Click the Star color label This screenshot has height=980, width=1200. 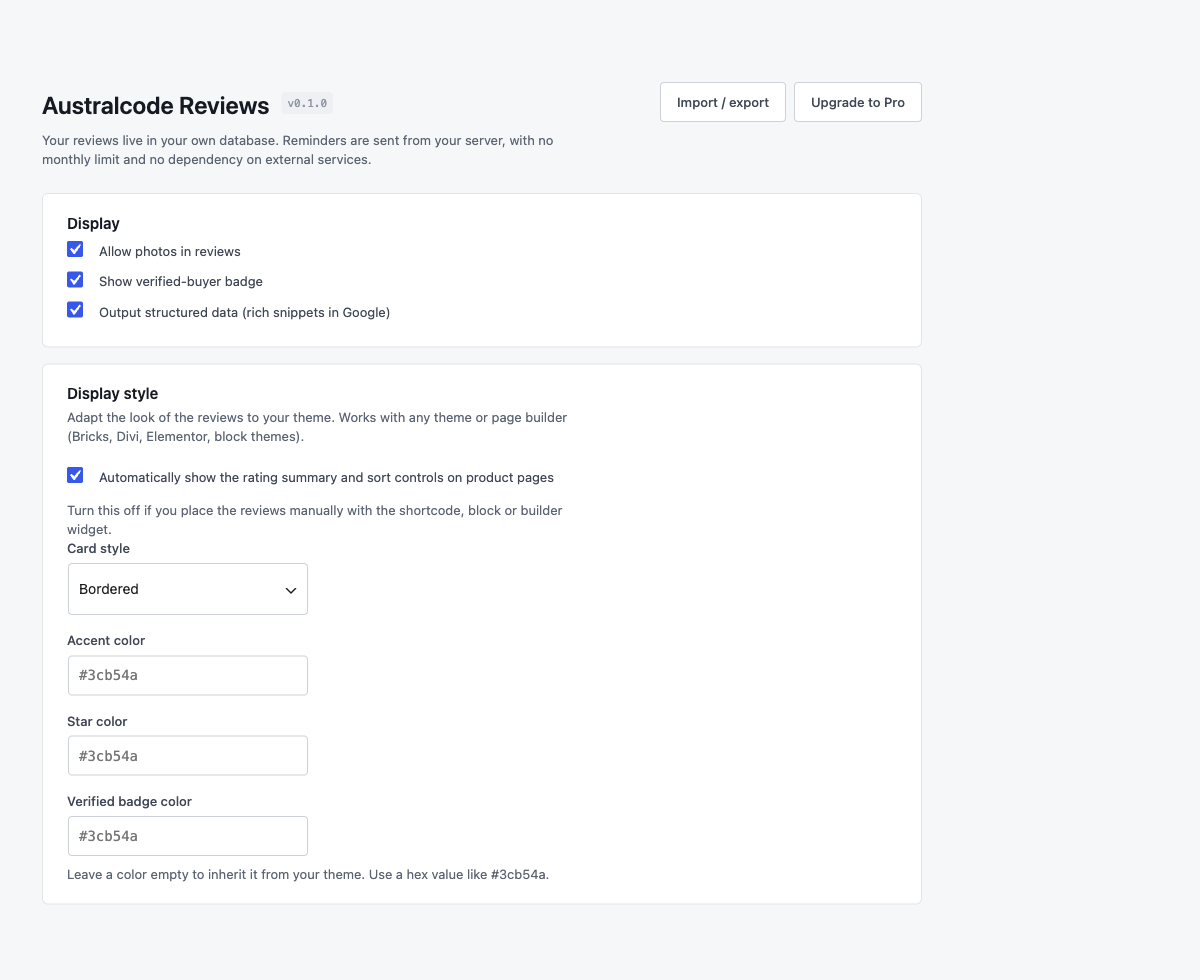97,722
